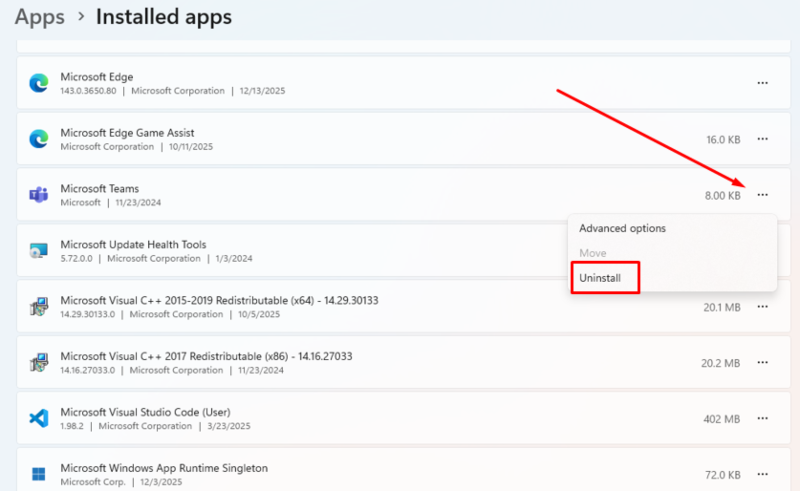Open more options for Visual C++ 2015-2019 Redistributable
This screenshot has width=800, height=491.
coord(763,307)
